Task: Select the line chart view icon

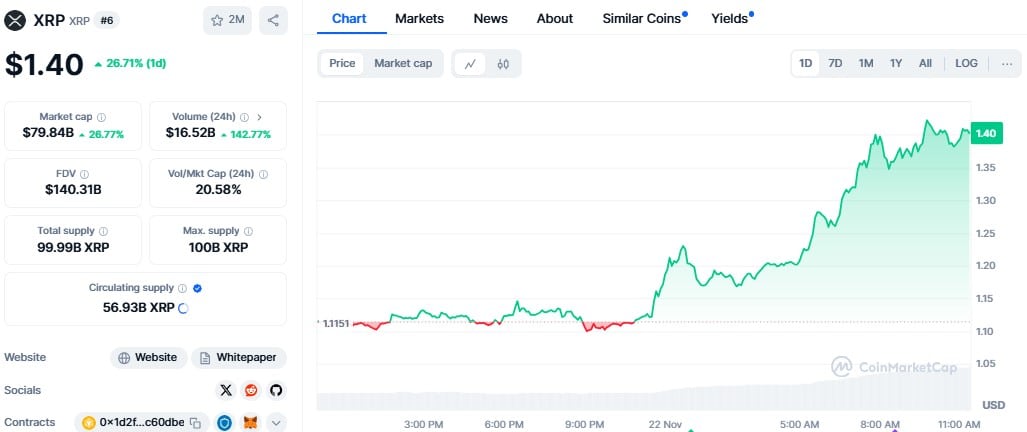Action: click(470, 63)
